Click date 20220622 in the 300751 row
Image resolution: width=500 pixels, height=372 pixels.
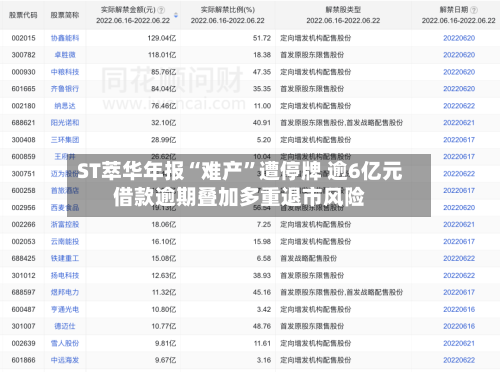[x=459, y=174]
